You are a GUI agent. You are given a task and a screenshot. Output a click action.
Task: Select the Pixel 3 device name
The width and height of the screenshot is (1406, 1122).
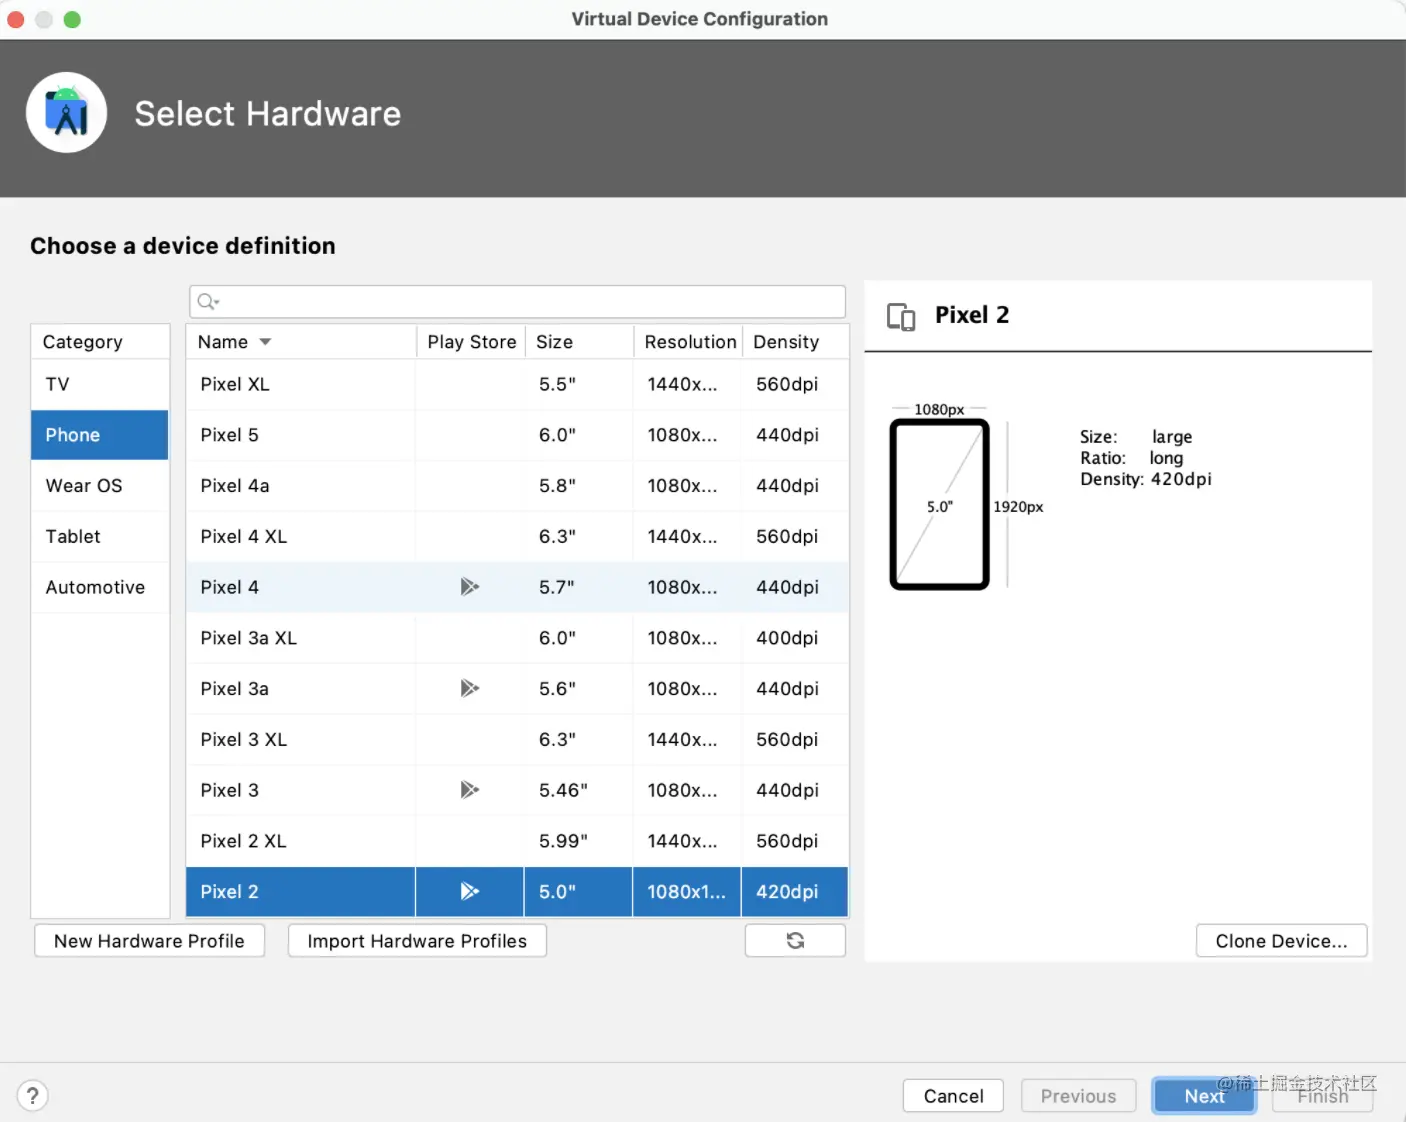tap(229, 790)
